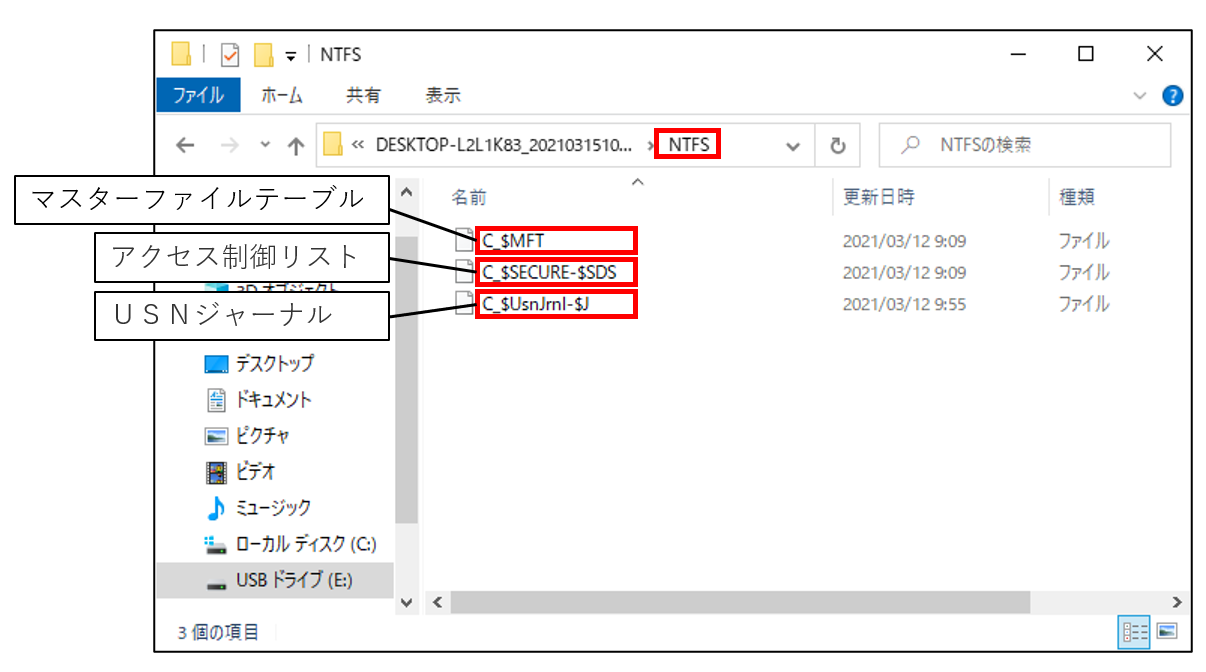Click the DESKTOP-L2L1K83 breadcrumb segment
Screen dimensions: 1206x672
(x=504, y=145)
